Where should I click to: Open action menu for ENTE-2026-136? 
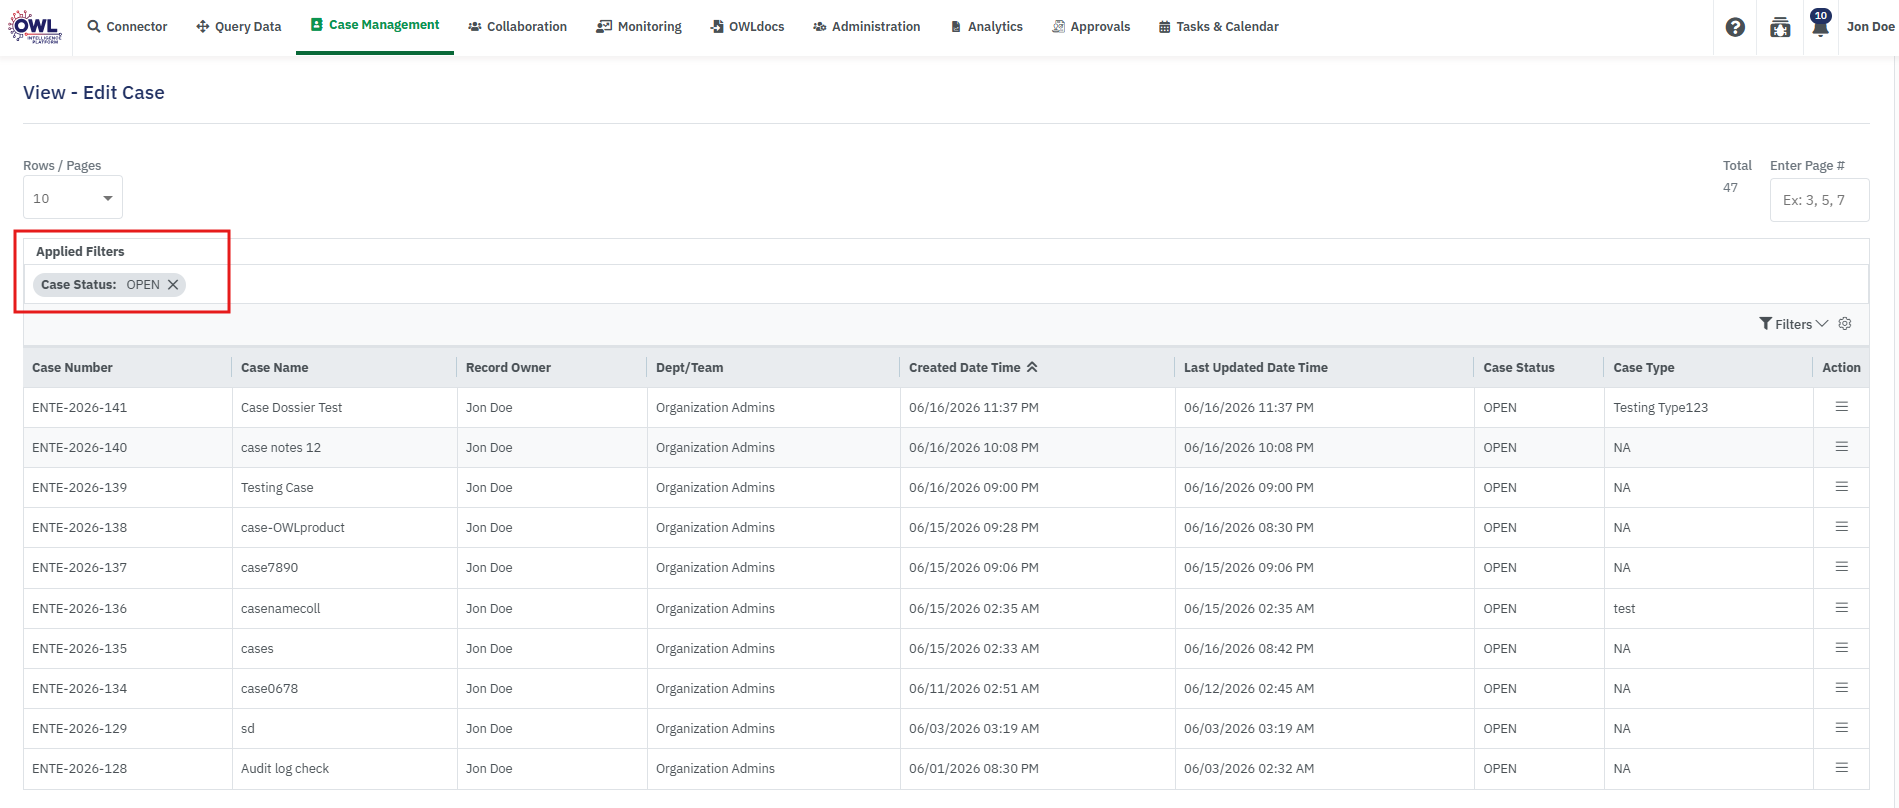click(1841, 608)
